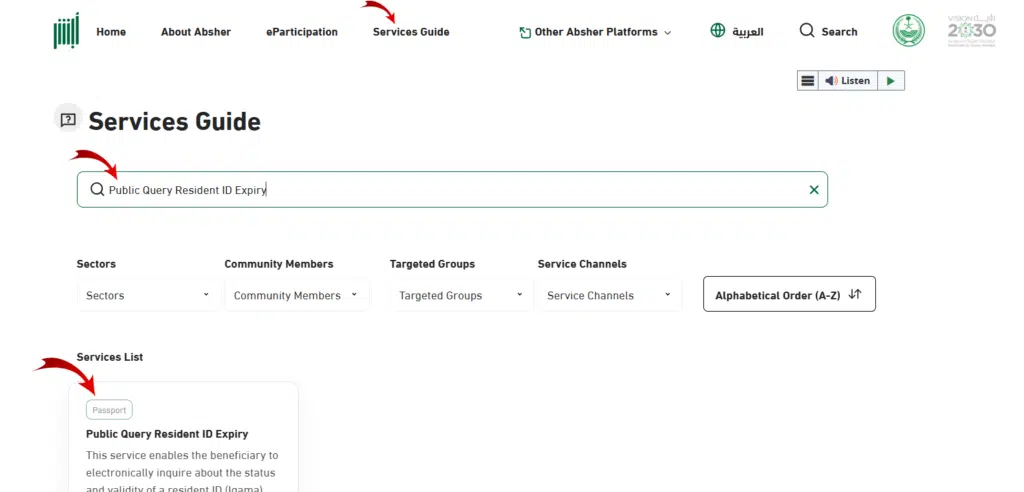1024x492 pixels.
Task: Open the Community Members dropdown
Action: pos(296,295)
